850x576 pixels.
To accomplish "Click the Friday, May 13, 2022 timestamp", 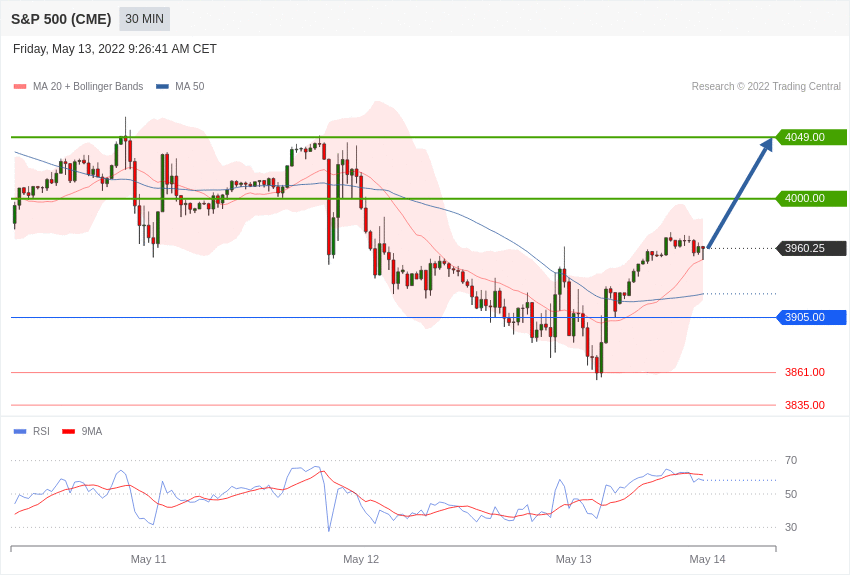I will point(114,49).
